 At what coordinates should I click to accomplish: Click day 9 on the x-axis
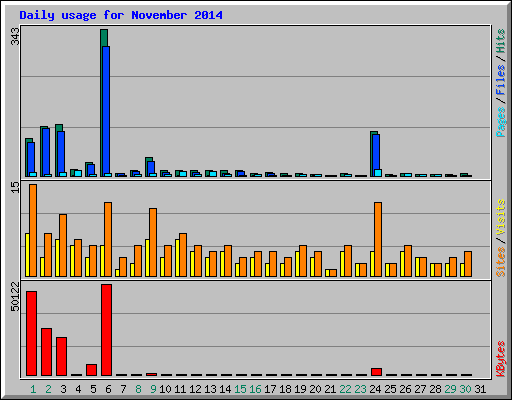pos(153,389)
